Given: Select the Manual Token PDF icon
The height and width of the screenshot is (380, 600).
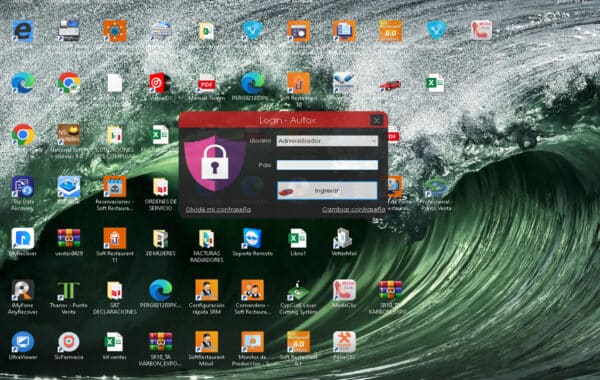Looking at the screenshot, I should point(207,87).
